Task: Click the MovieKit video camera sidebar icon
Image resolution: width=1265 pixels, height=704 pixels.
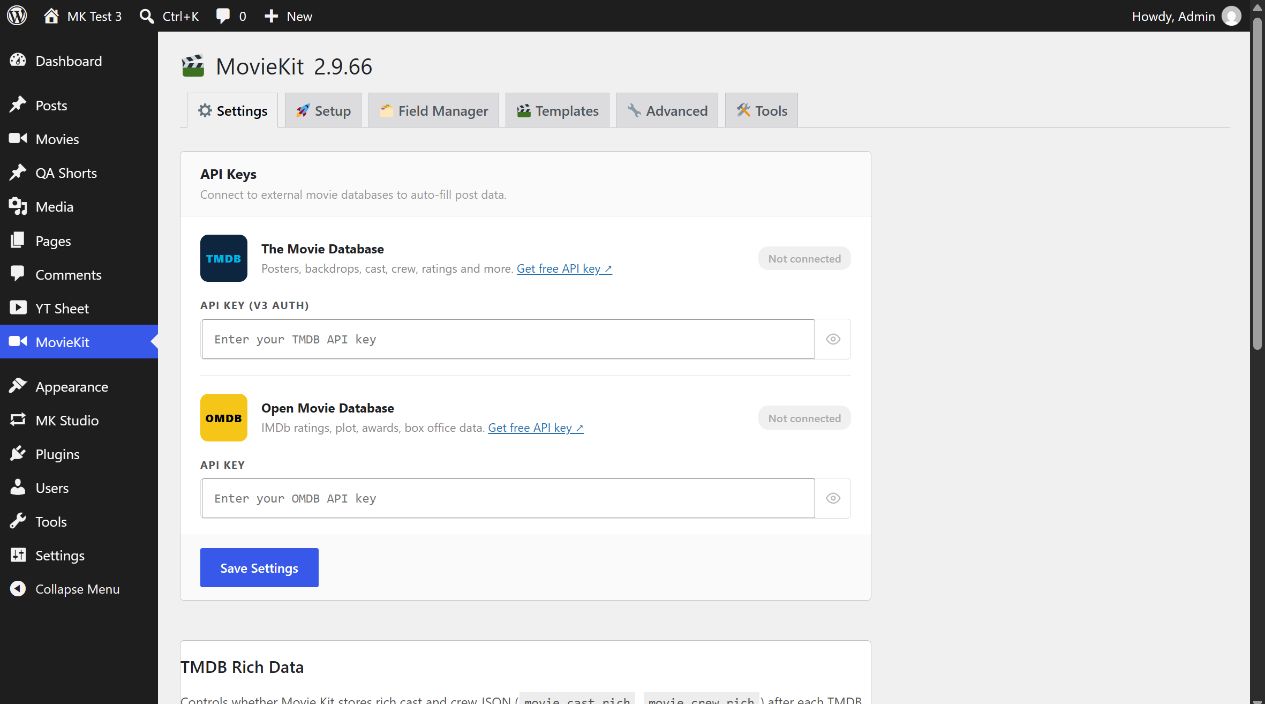Action: [18, 342]
